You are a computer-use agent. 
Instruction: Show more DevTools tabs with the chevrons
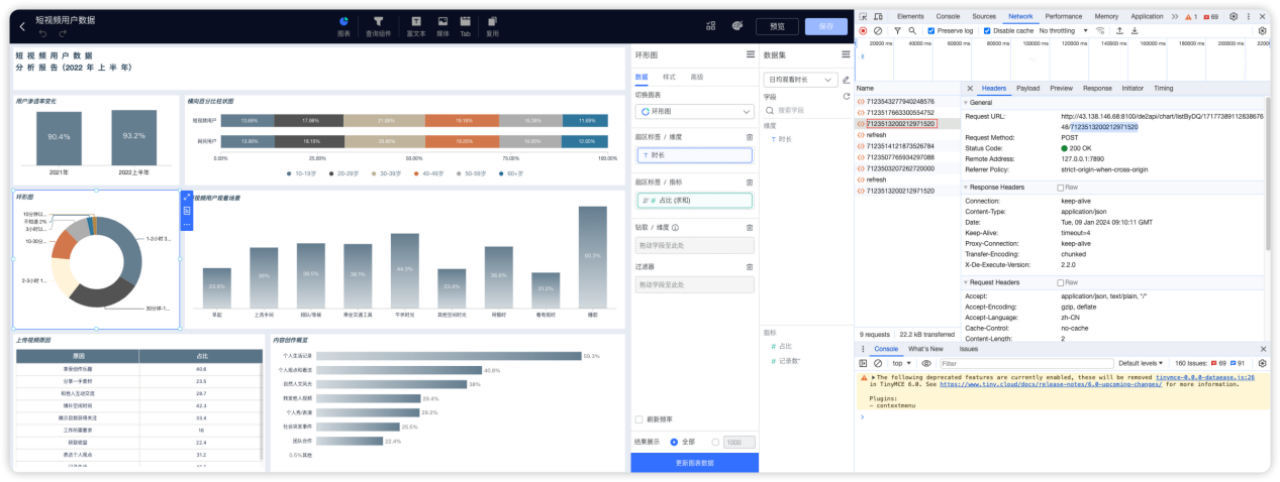(x=1175, y=17)
